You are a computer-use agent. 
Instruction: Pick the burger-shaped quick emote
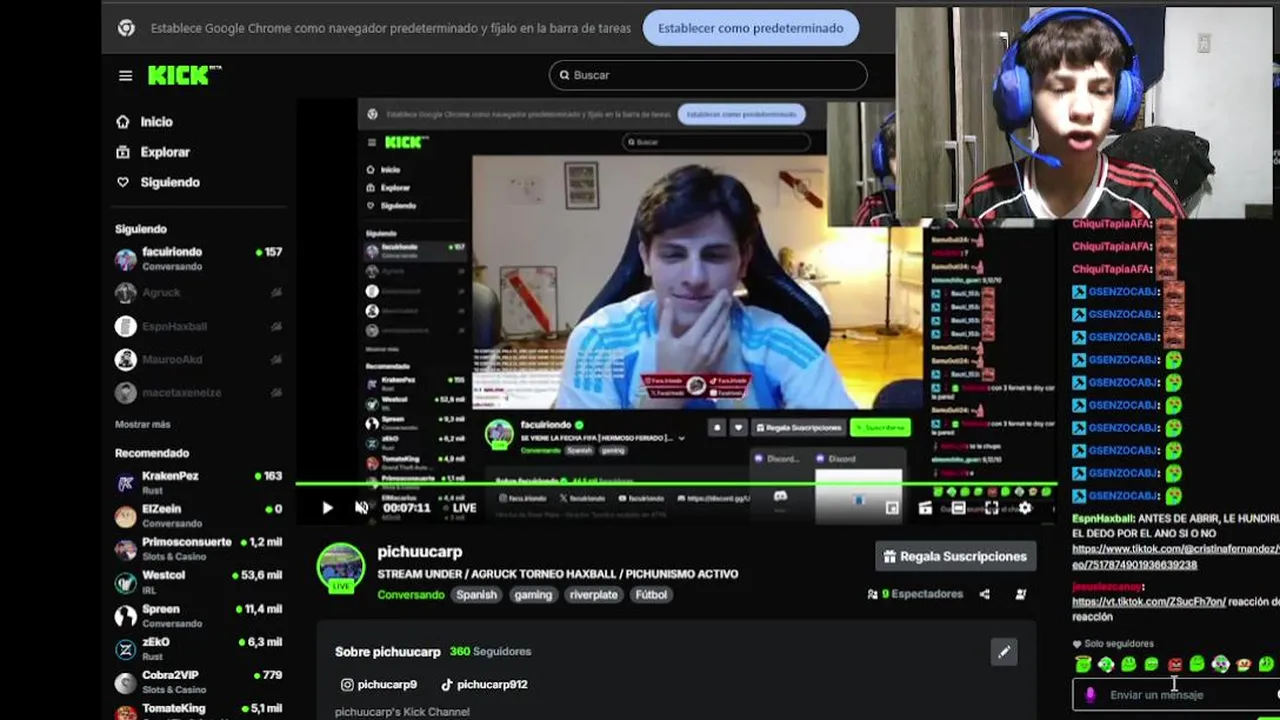tap(1243, 664)
